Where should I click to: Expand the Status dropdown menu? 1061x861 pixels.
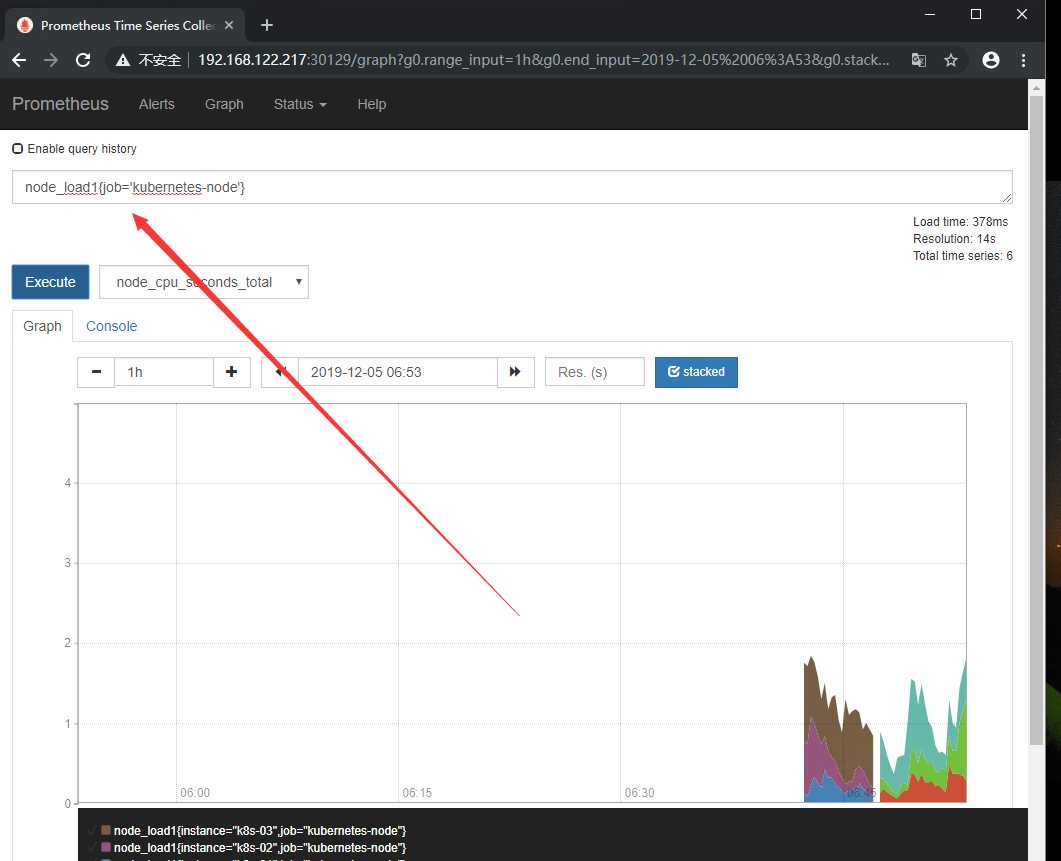pyautogui.click(x=300, y=104)
